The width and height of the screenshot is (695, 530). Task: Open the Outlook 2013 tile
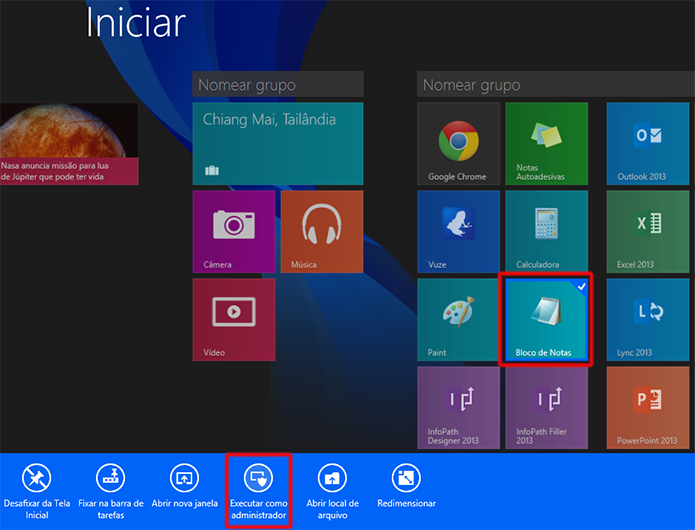[648, 144]
